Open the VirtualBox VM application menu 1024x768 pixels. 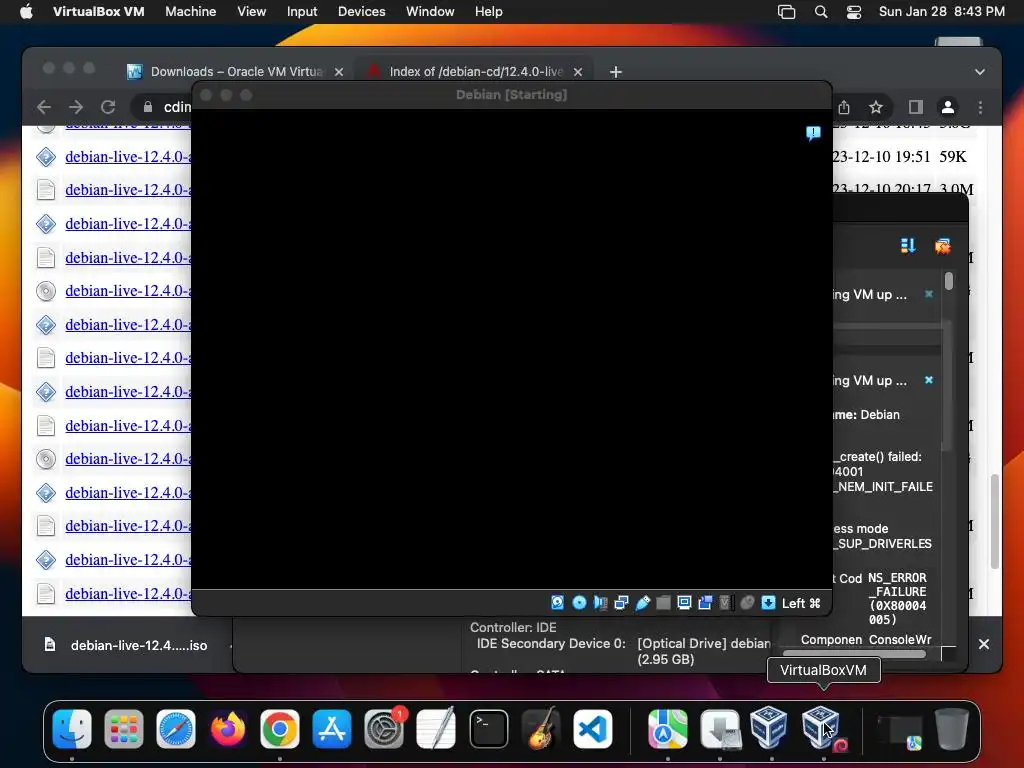pos(99,12)
